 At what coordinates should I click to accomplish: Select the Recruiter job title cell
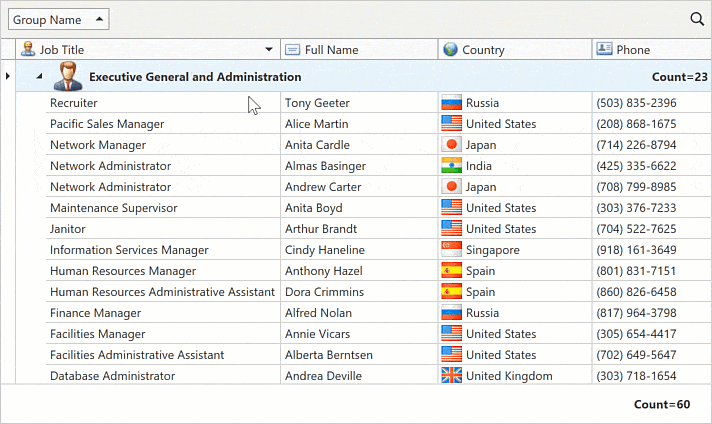coord(163,103)
